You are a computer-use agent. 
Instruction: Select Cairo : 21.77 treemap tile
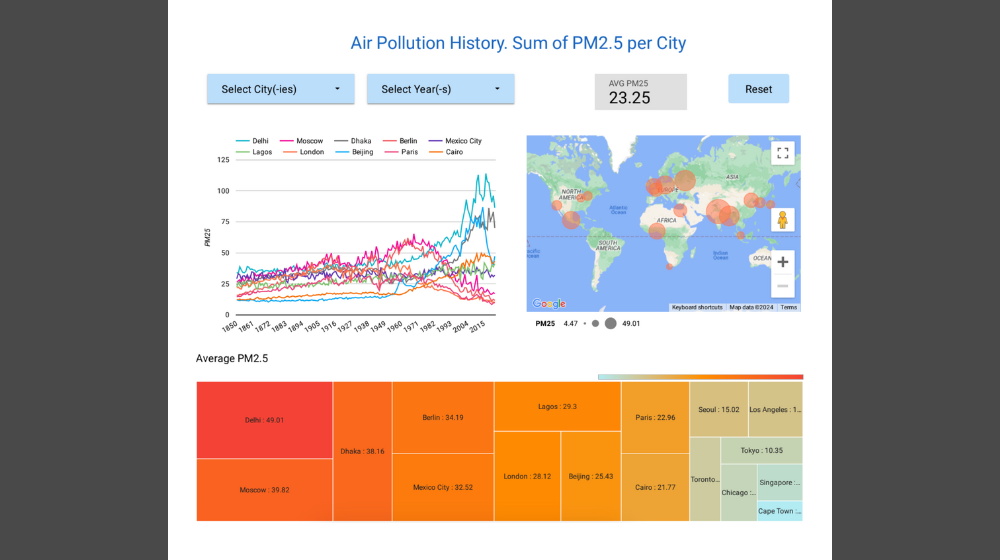pyautogui.click(x=655, y=487)
